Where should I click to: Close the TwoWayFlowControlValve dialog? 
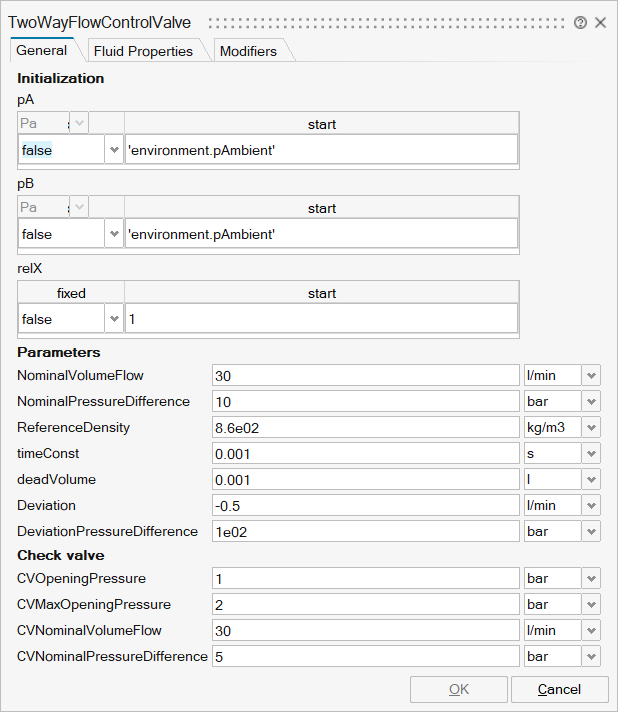point(601,22)
